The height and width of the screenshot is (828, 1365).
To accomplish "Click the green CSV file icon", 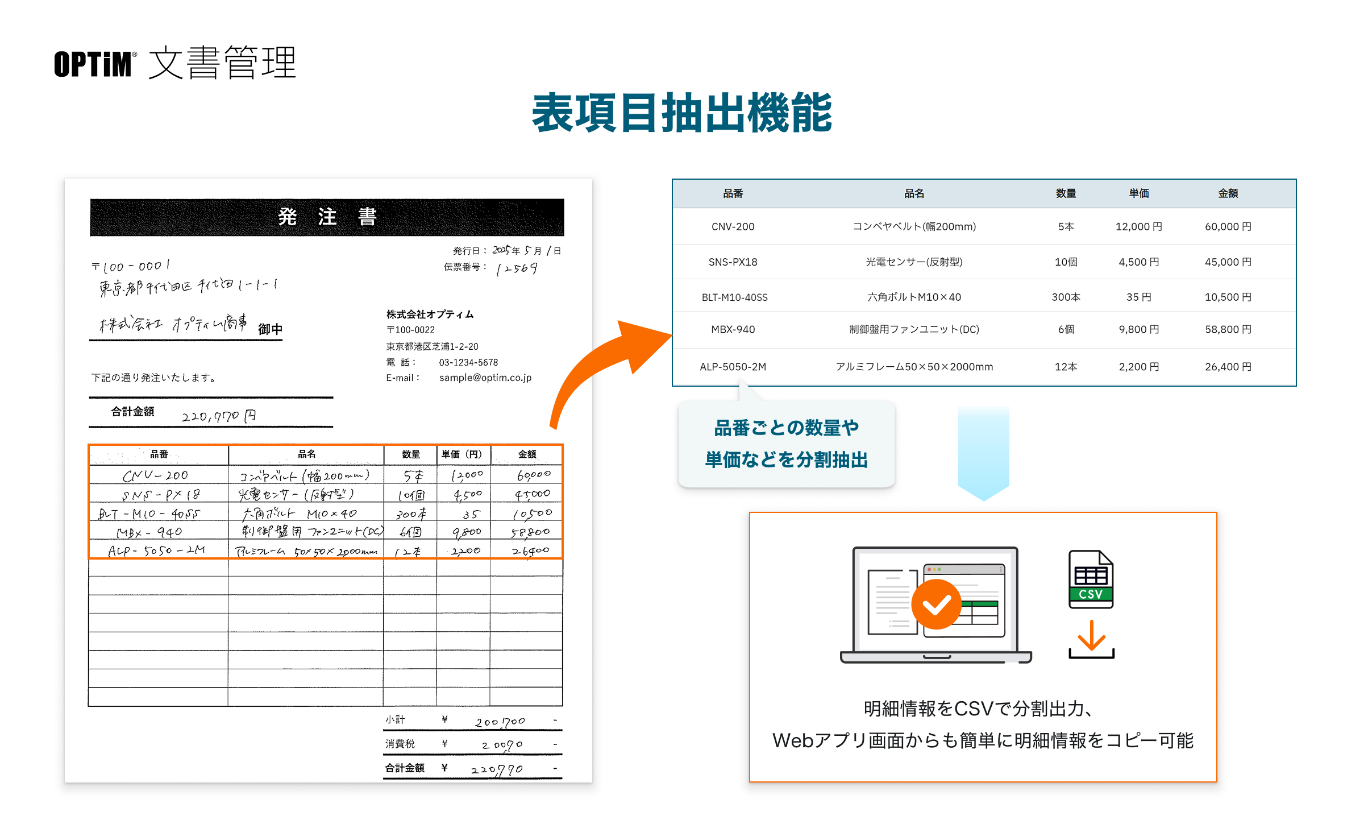I will [x=1090, y=579].
